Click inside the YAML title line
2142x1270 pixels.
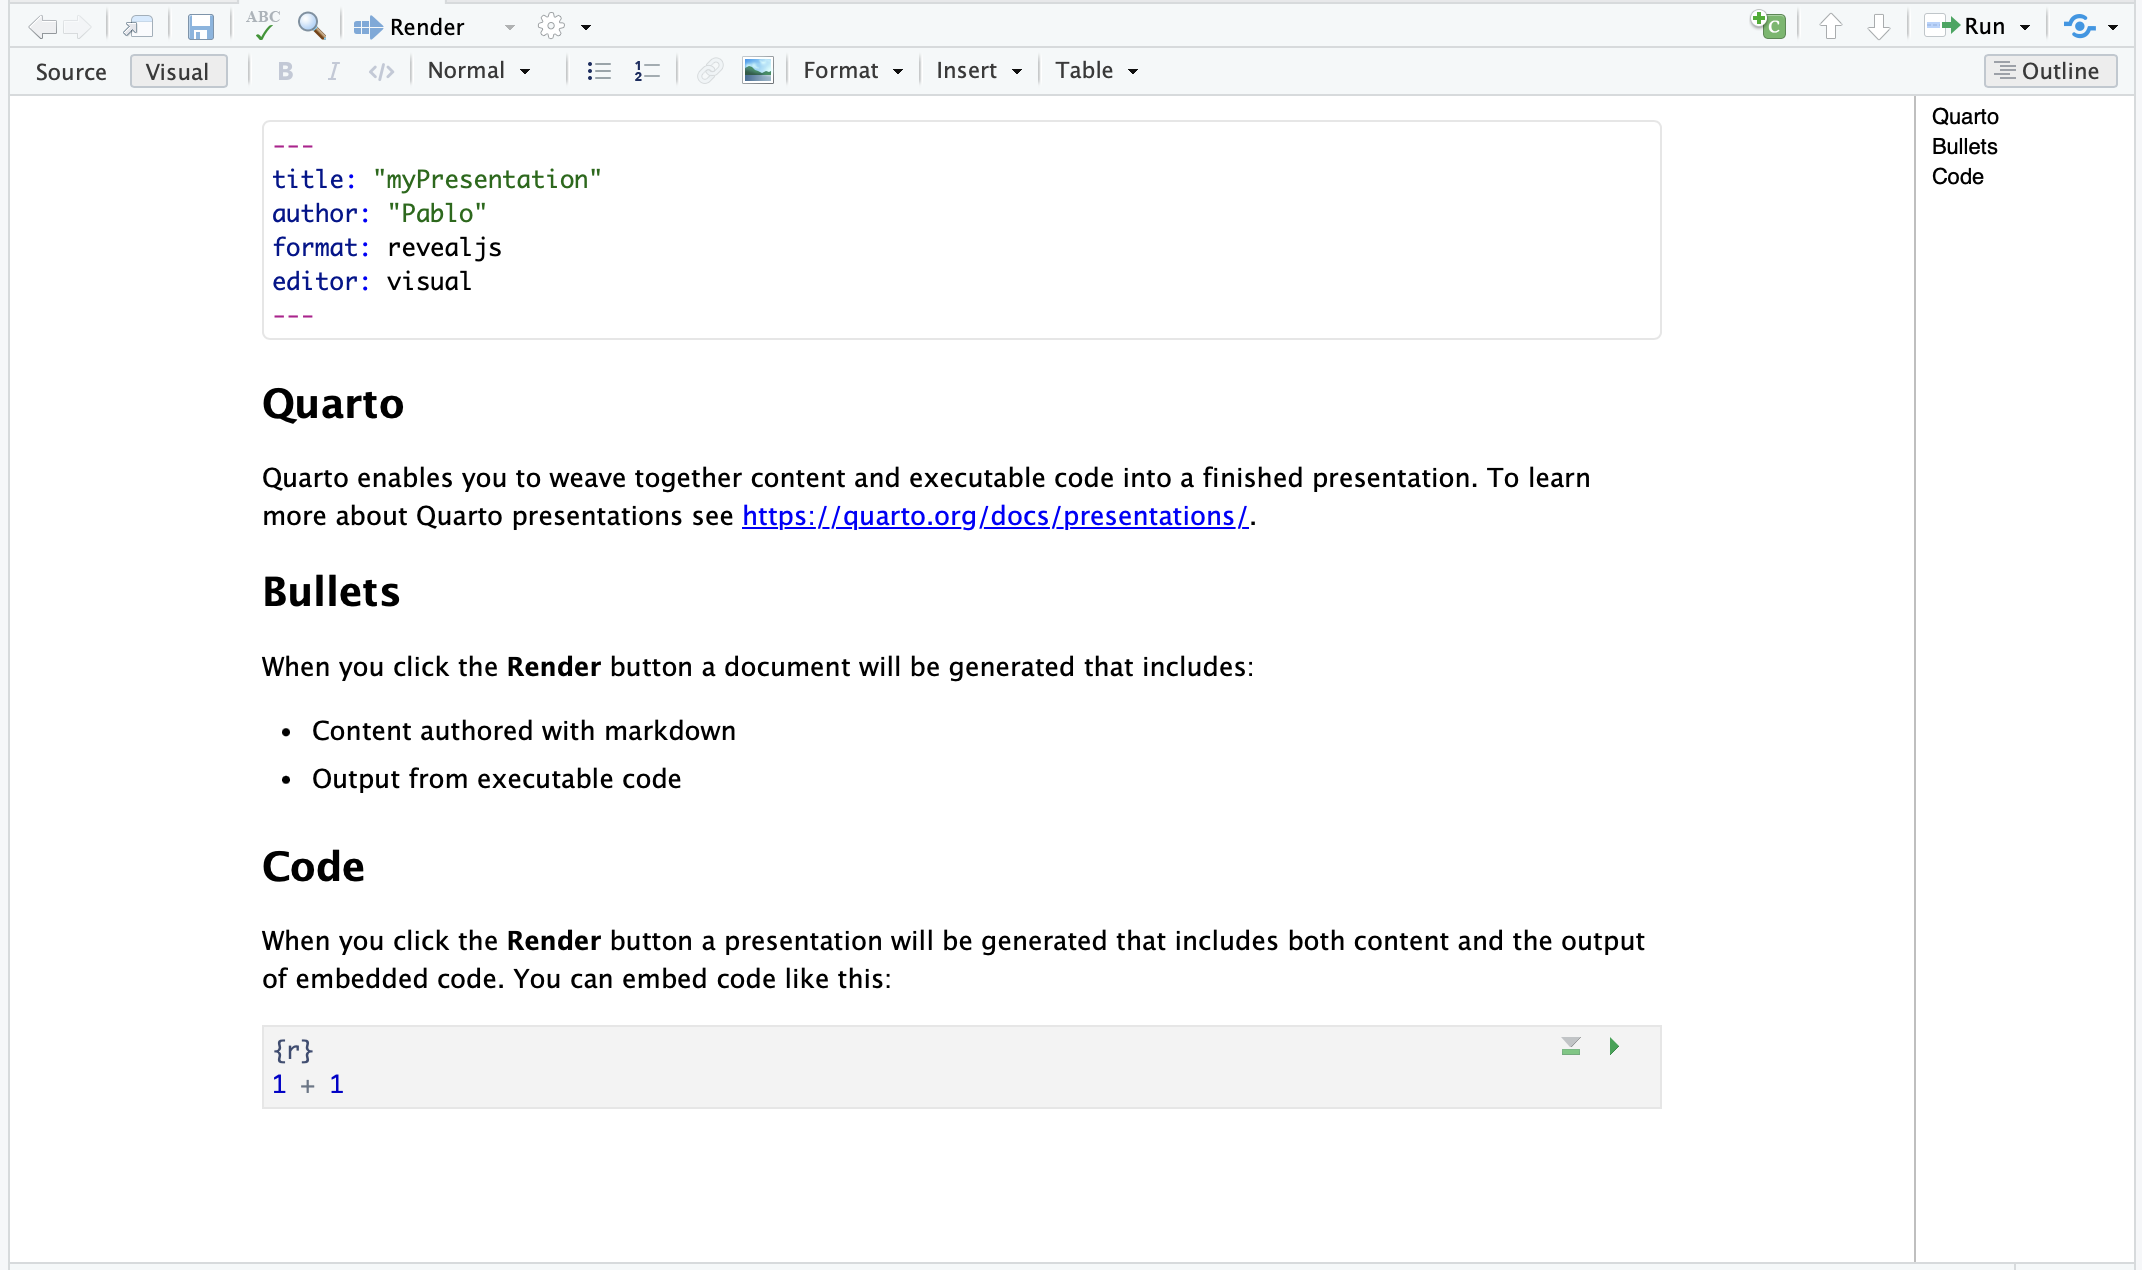(x=437, y=180)
